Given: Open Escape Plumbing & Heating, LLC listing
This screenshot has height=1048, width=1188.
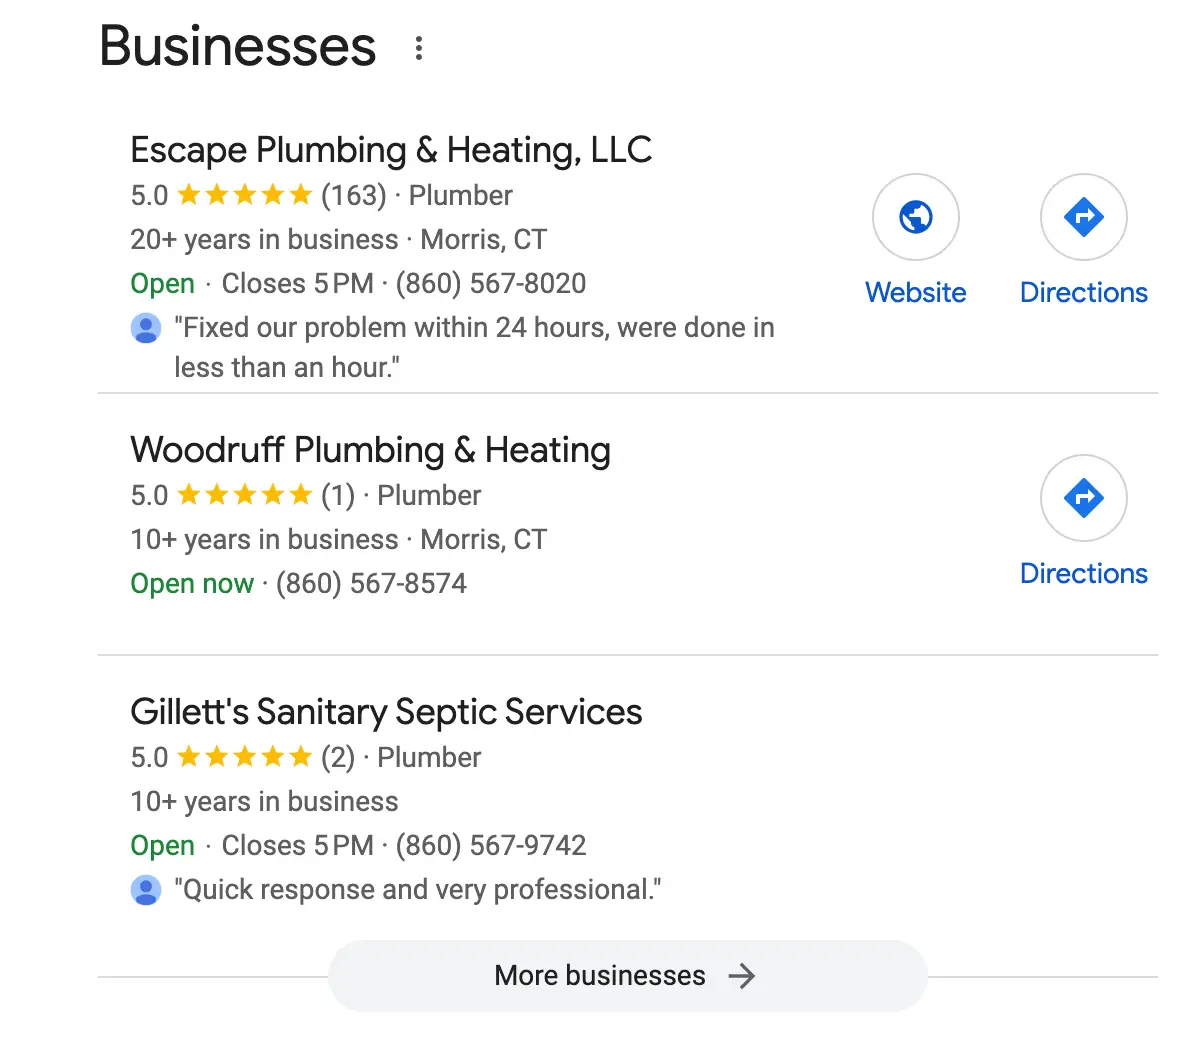Looking at the screenshot, I should tap(391, 150).
